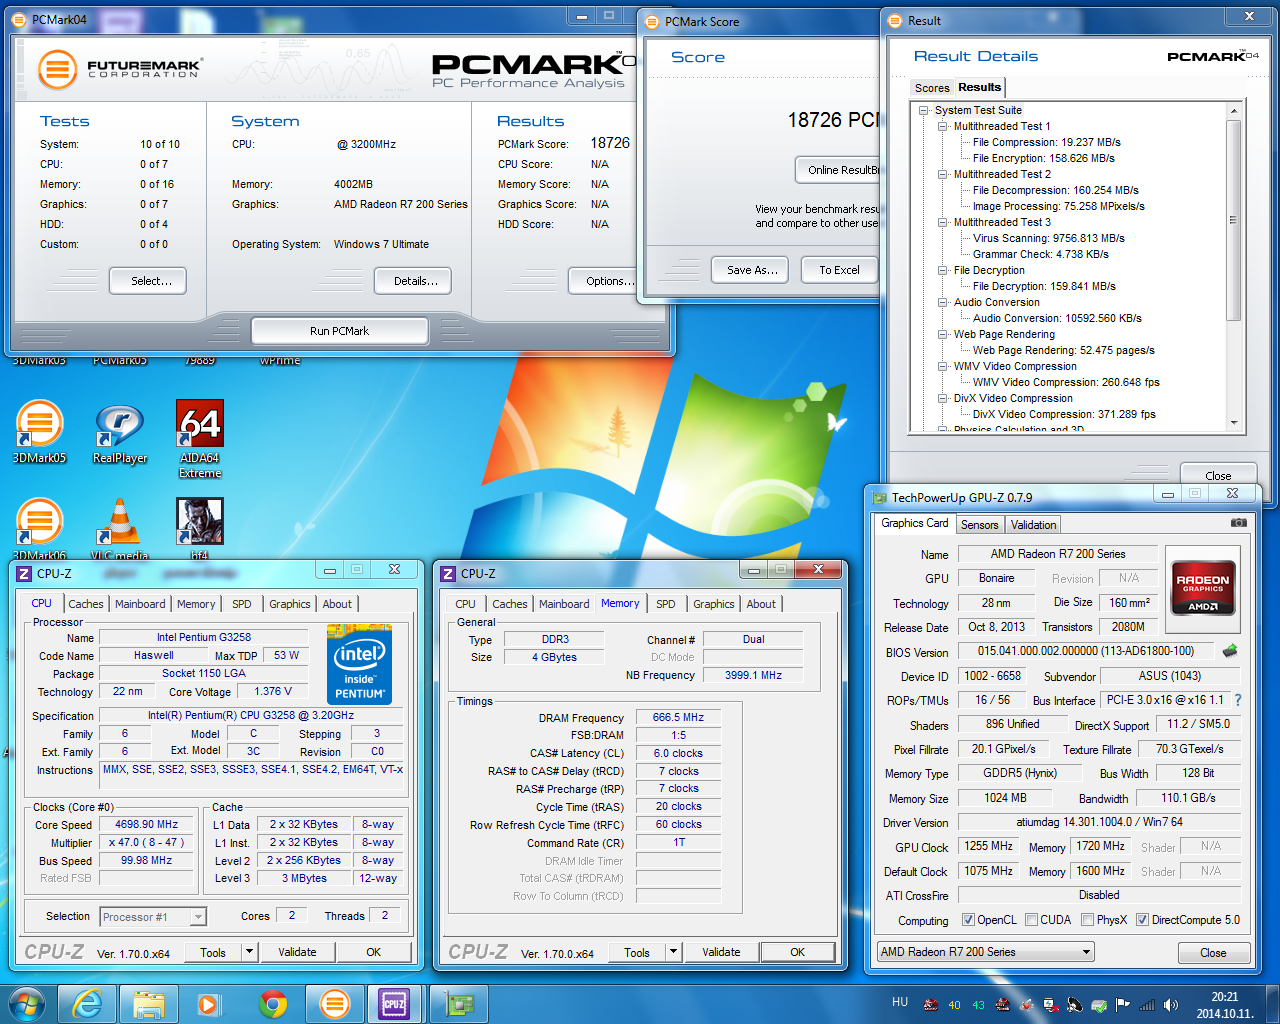
Task: Click the Futuremark Corporation logo in PCMark04
Action: (120, 69)
